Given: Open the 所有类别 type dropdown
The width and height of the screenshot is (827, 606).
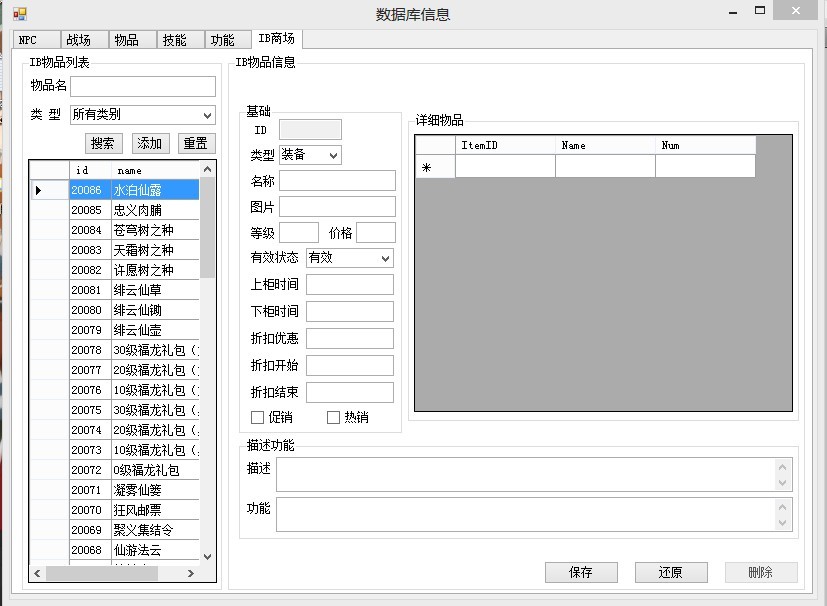Looking at the screenshot, I should 143,115.
